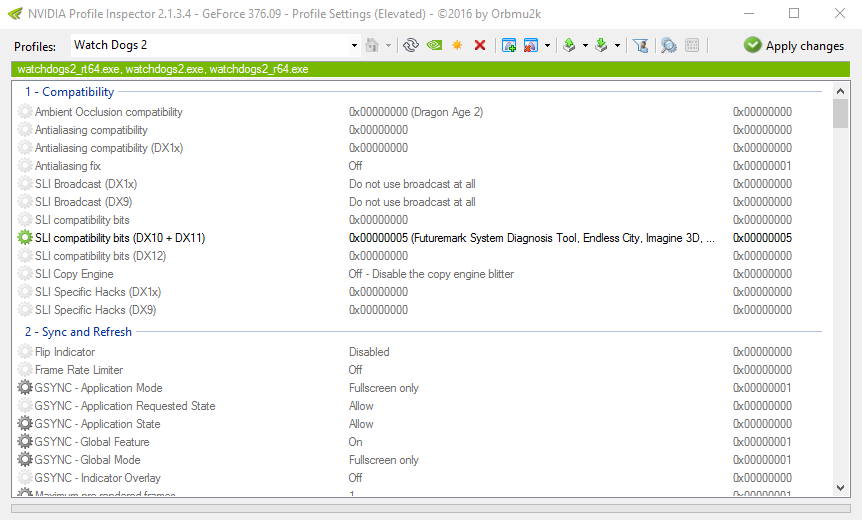Click the dark gear for GSYNC - Global Mode
Viewport: 862px width, 520px height.
tap(25, 460)
